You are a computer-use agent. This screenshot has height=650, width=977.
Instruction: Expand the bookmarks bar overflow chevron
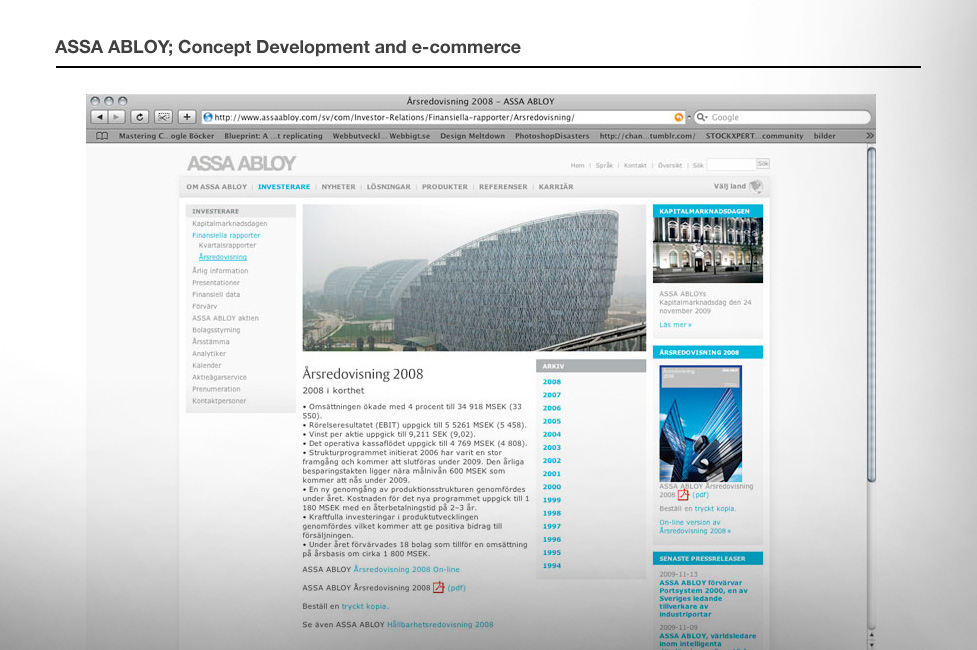point(870,136)
